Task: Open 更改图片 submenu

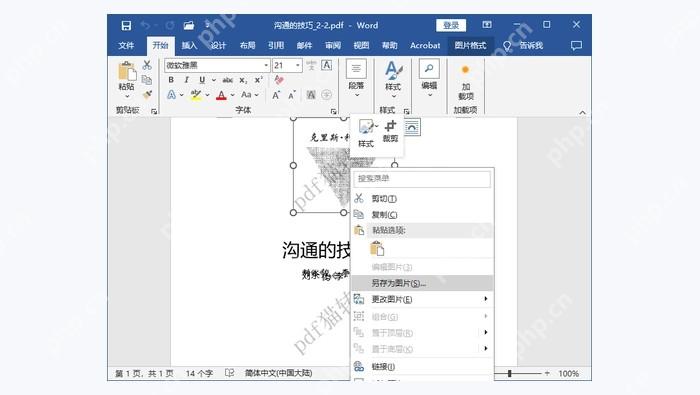Action: 422,299
